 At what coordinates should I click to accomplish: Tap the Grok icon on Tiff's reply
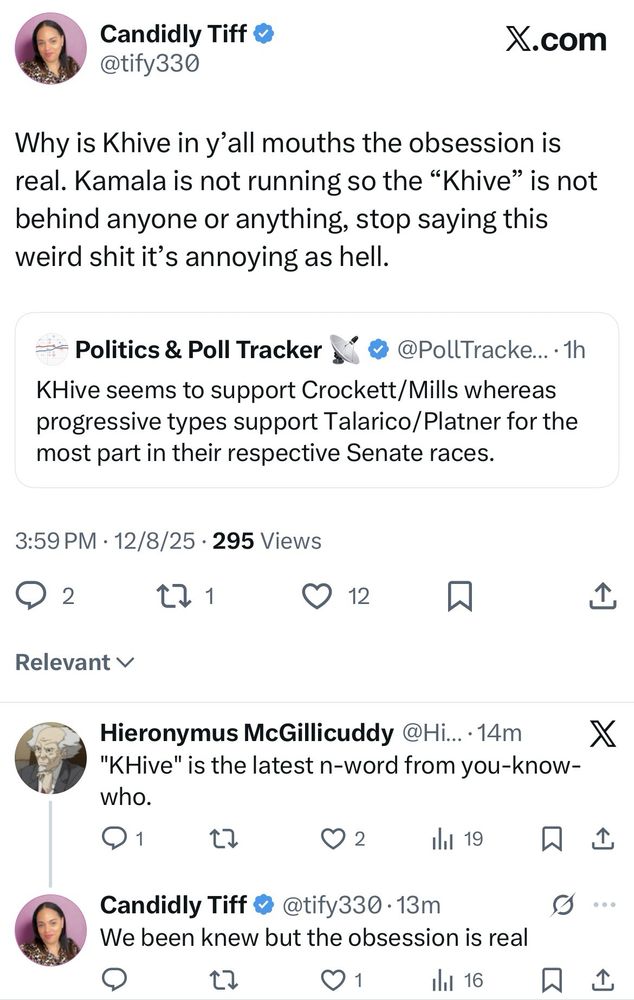pos(563,905)
